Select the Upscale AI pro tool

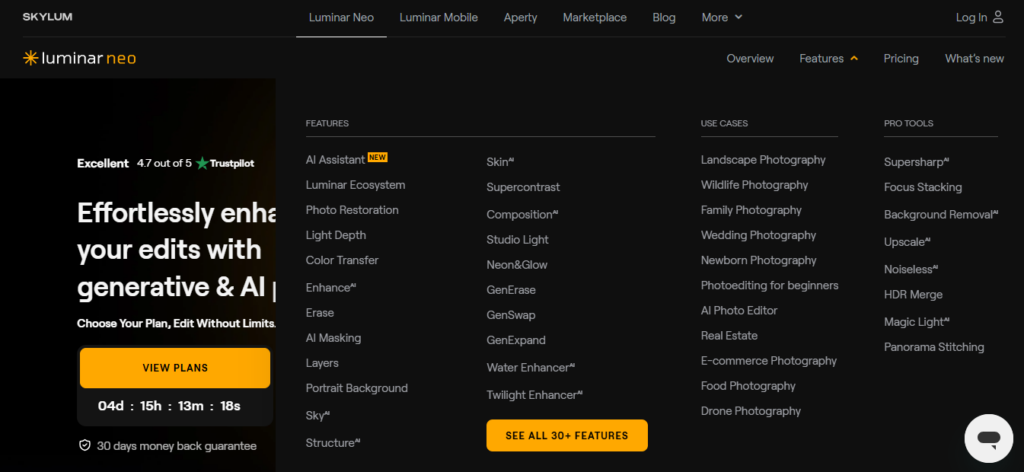point(907,242)
